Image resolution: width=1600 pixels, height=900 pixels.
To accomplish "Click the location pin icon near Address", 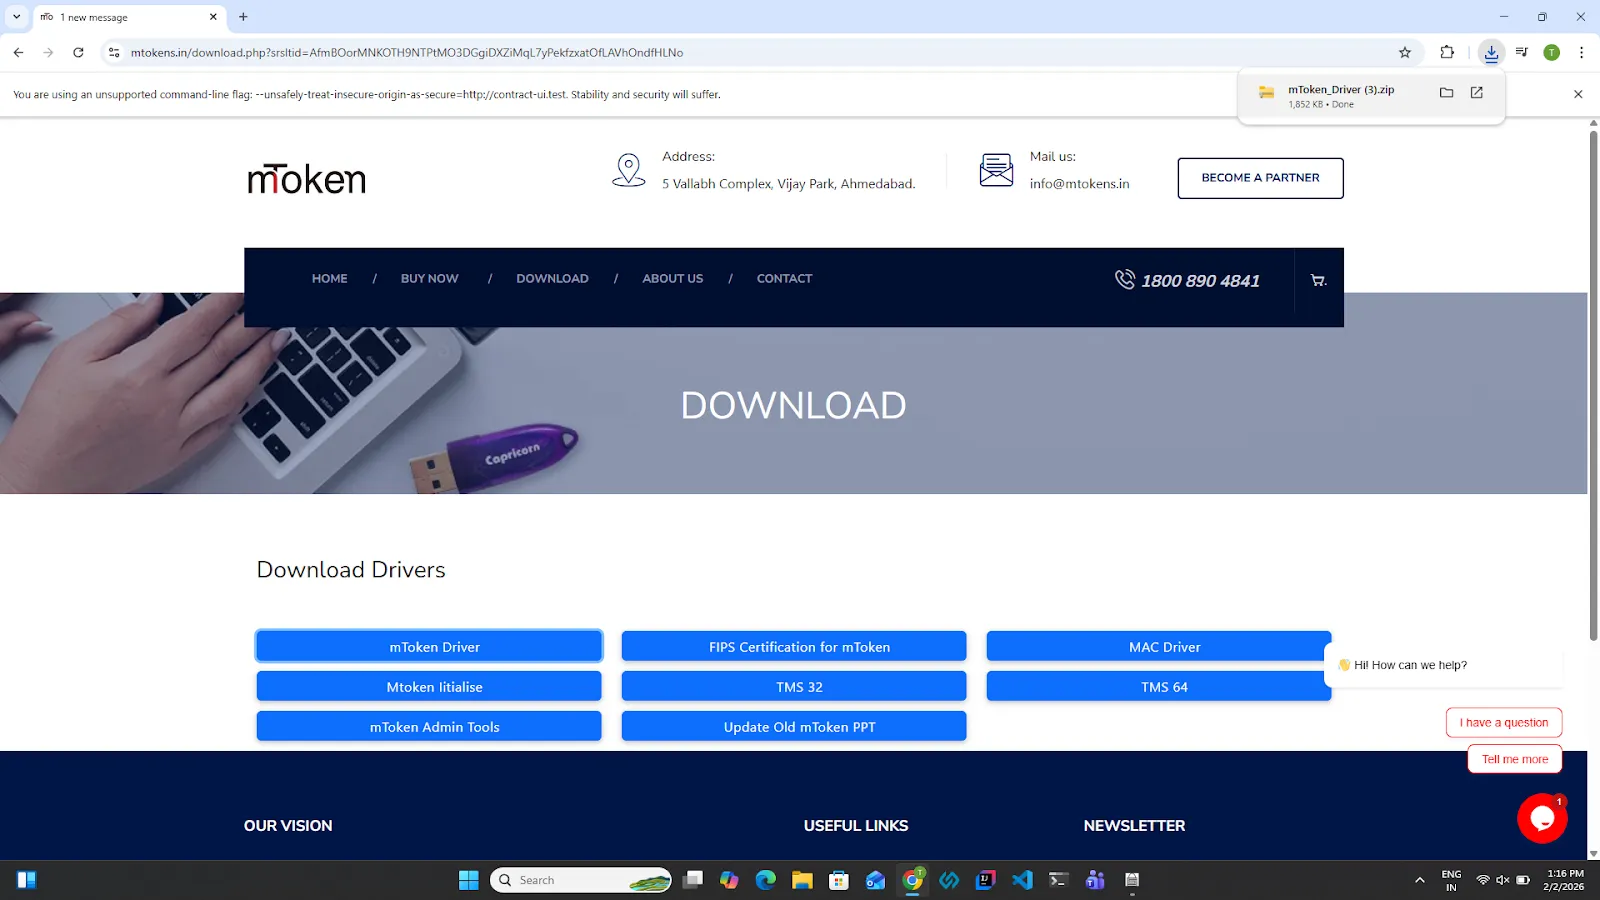I will click(x=628, y=170).
